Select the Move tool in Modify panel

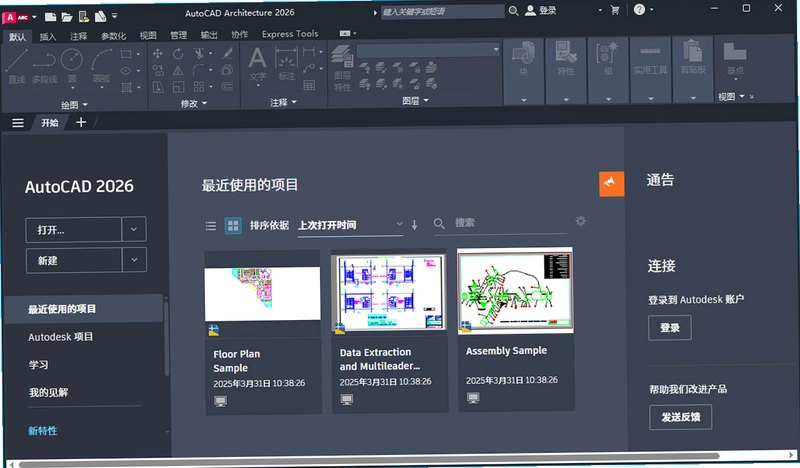pyautogui.click(x=158, y=53)
